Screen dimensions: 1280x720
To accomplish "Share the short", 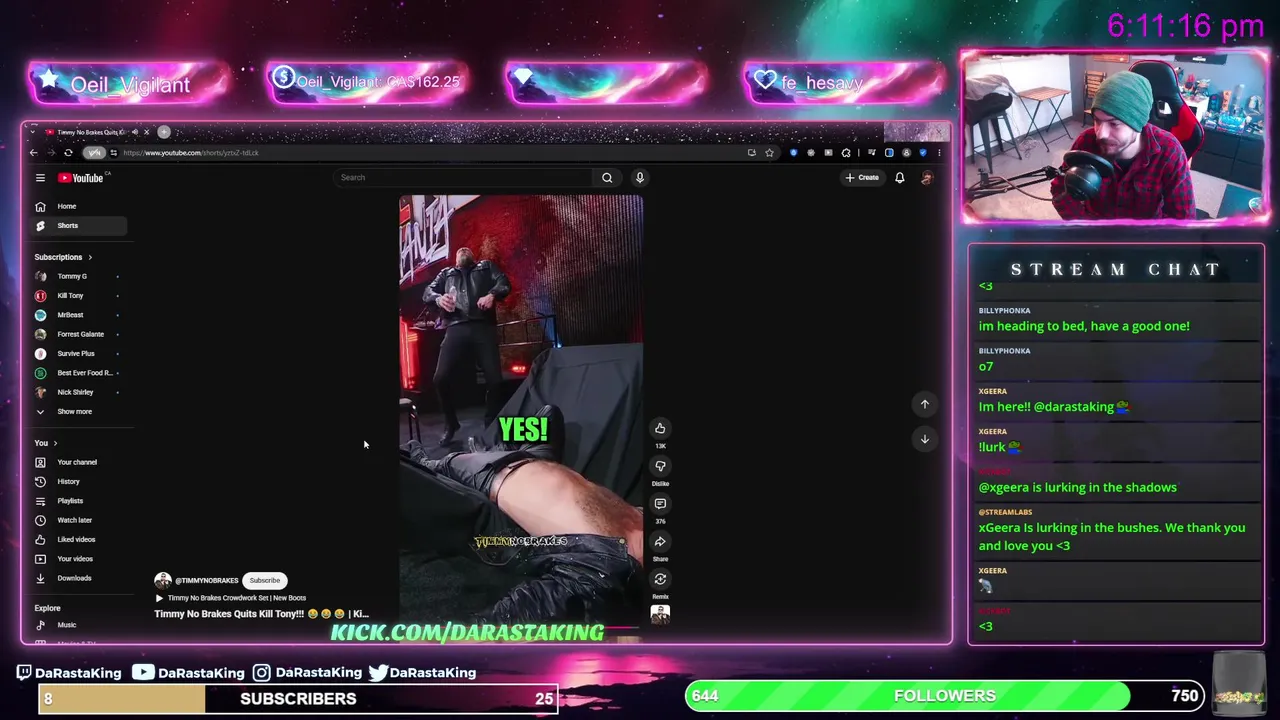I will 660,542.
